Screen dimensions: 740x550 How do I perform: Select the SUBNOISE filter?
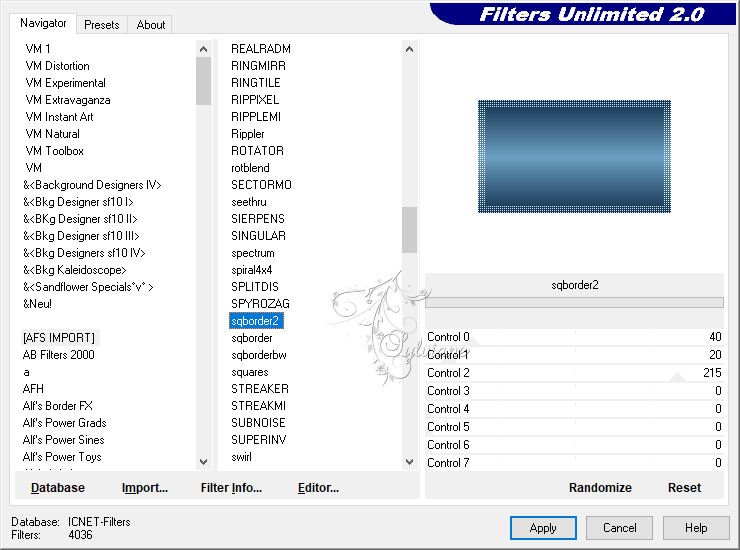click(259, 423)
